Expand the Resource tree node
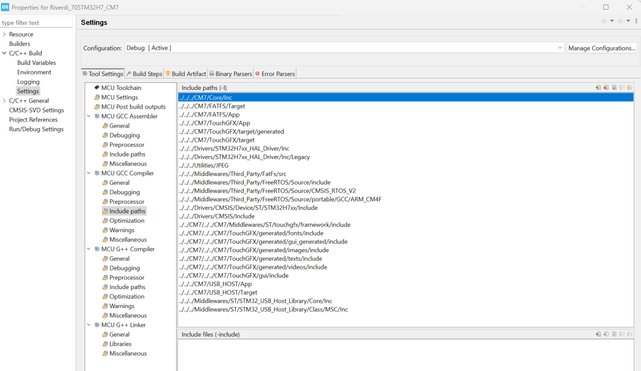 coord(4,34)
